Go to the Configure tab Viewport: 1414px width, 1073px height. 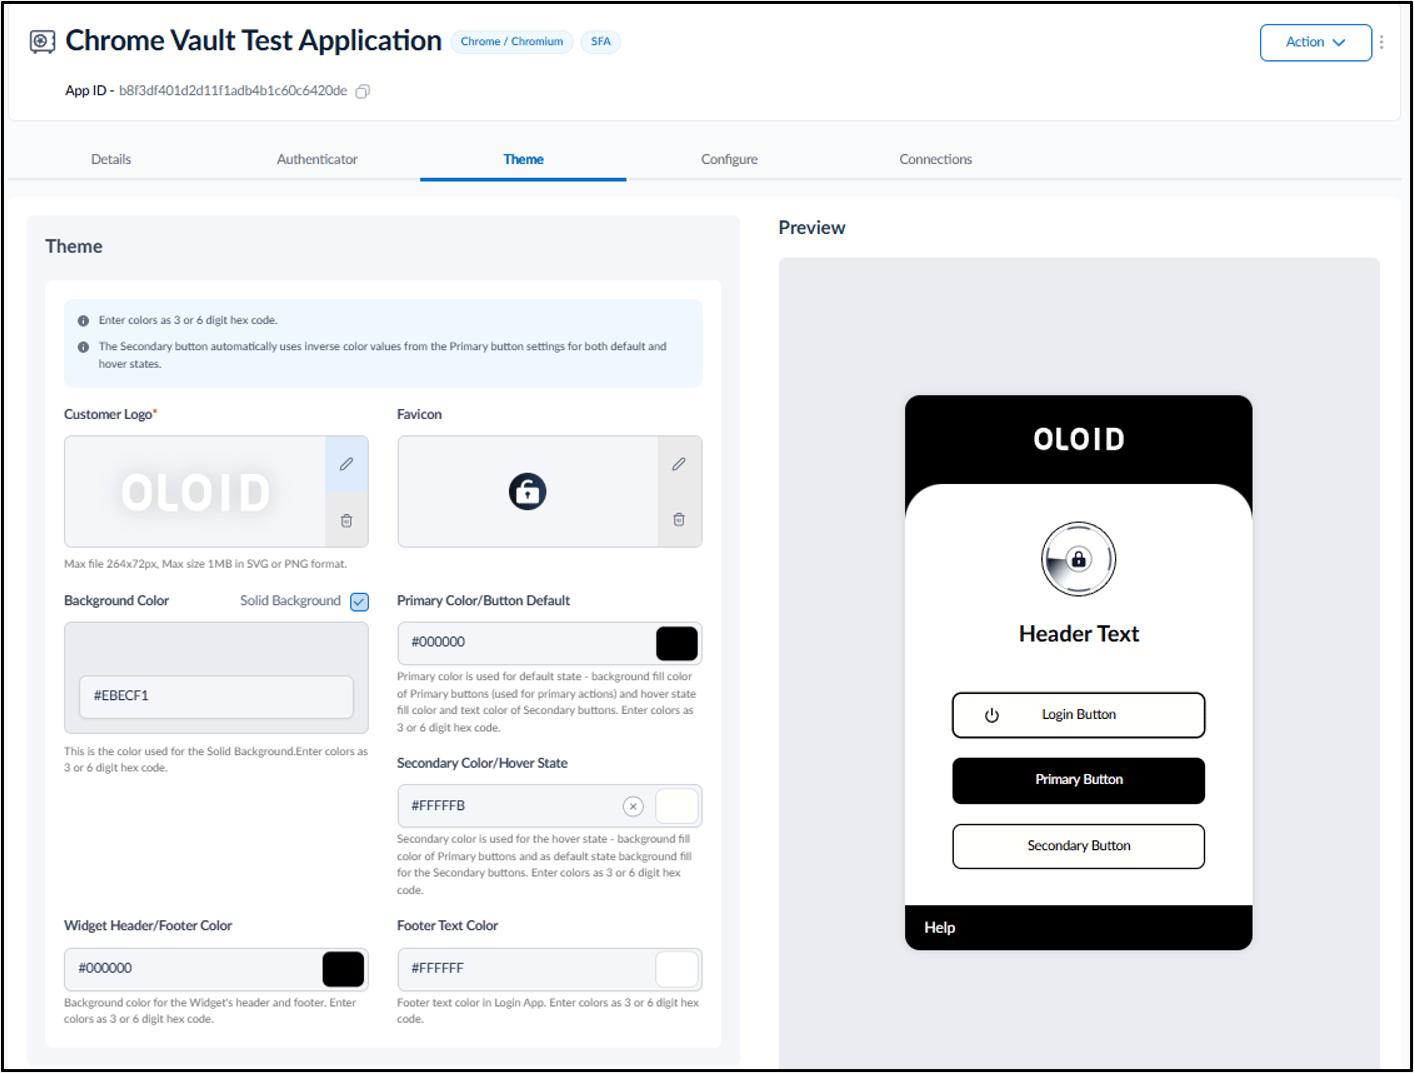(x=729, y=159)
